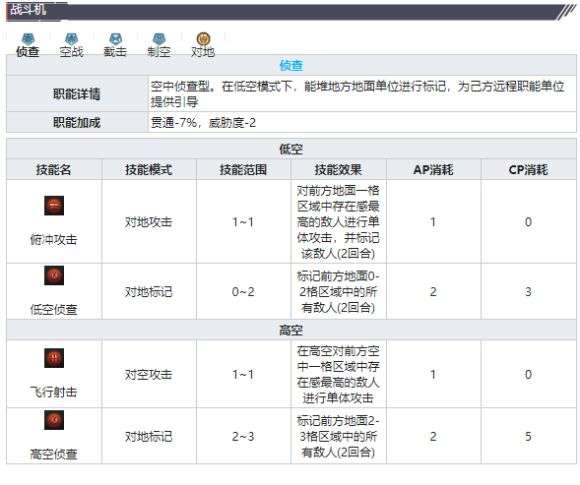
Task: Select the 俯冲攻击 skill name text
Action: click(x=54, y=240)
